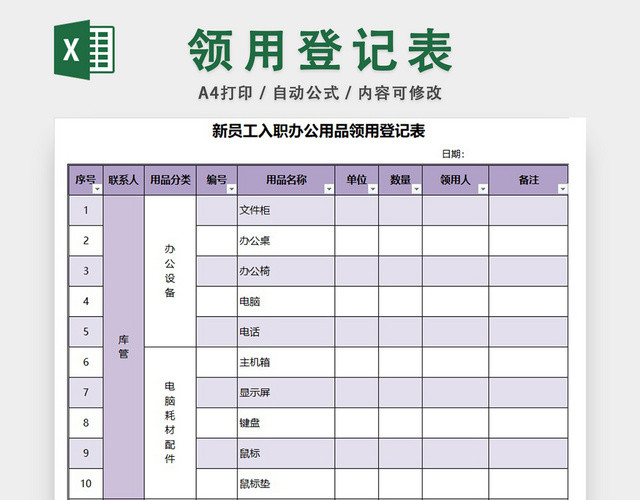Select the 联系人 header cell
640x500 pixels.
[x=124, y=180]
